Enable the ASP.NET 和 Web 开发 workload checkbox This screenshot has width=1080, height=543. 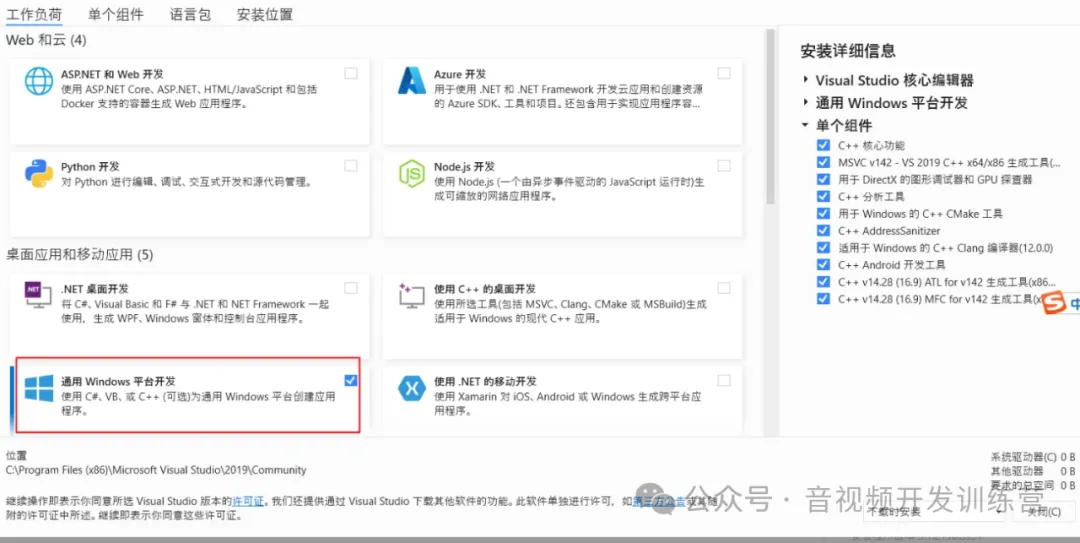[351, 73]
